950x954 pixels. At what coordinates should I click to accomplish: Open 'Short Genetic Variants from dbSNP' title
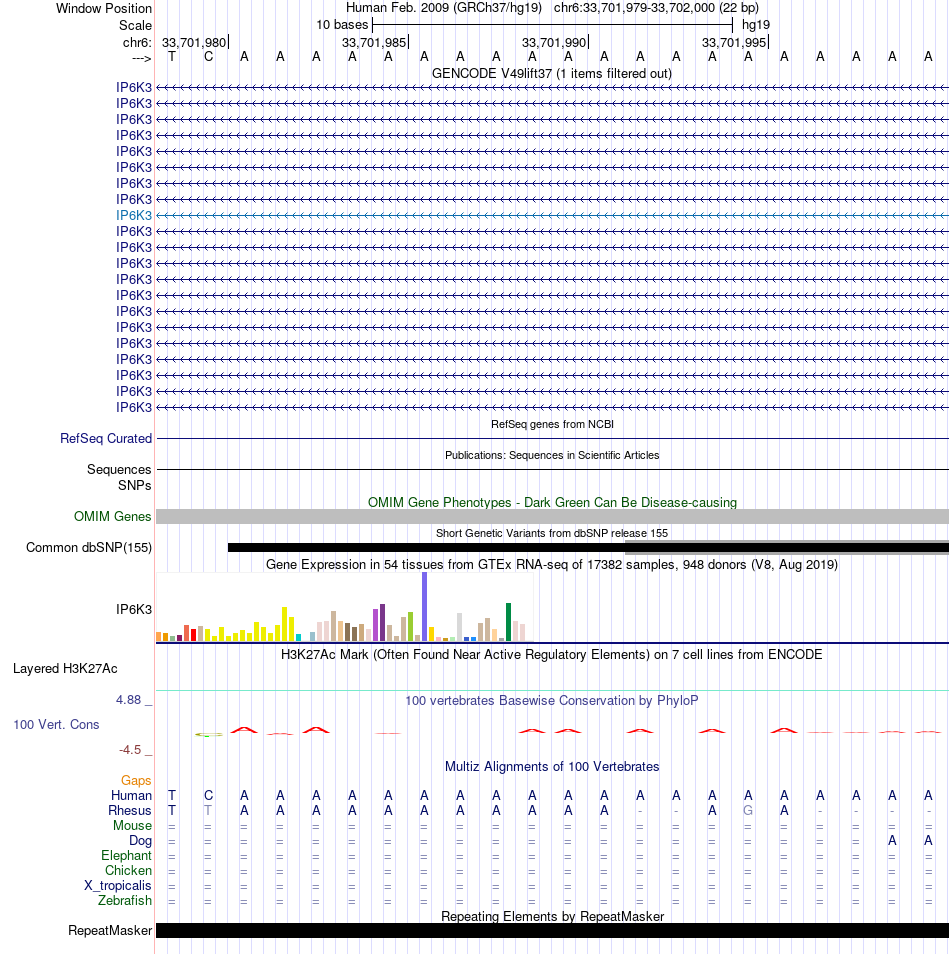[552, 533]
